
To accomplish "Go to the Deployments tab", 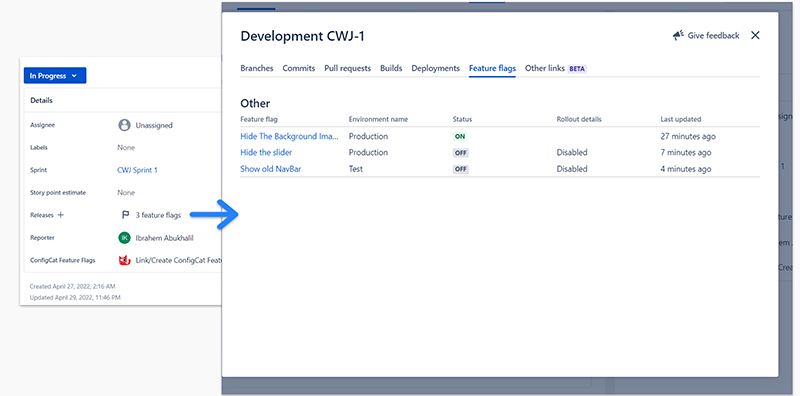I will pos(436,68).
